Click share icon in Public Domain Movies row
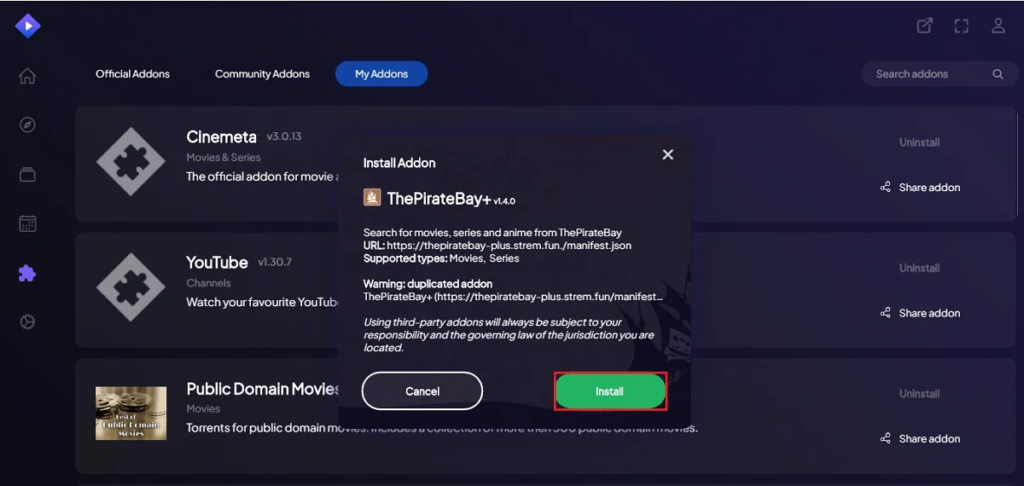 tap(886, 438)
